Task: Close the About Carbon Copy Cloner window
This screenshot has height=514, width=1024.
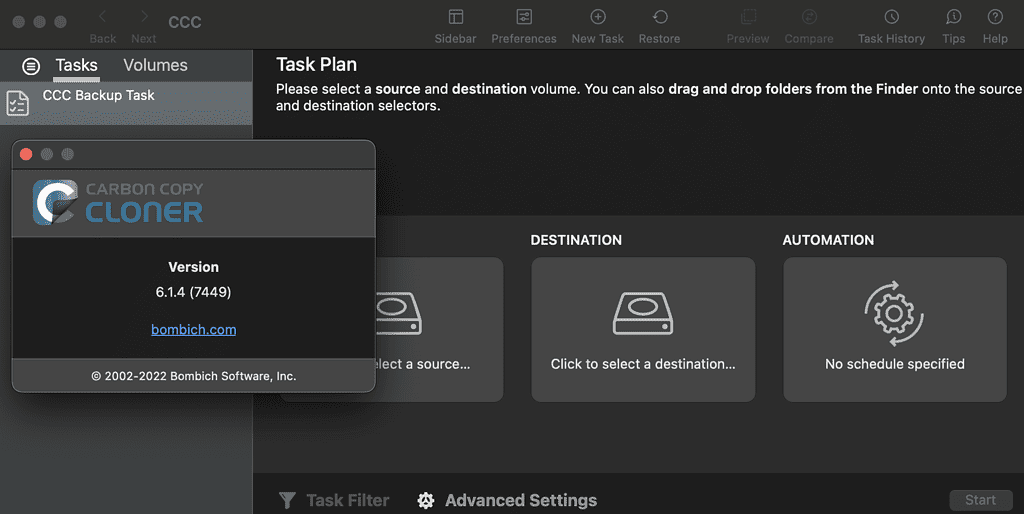Action: pos(26,154)
